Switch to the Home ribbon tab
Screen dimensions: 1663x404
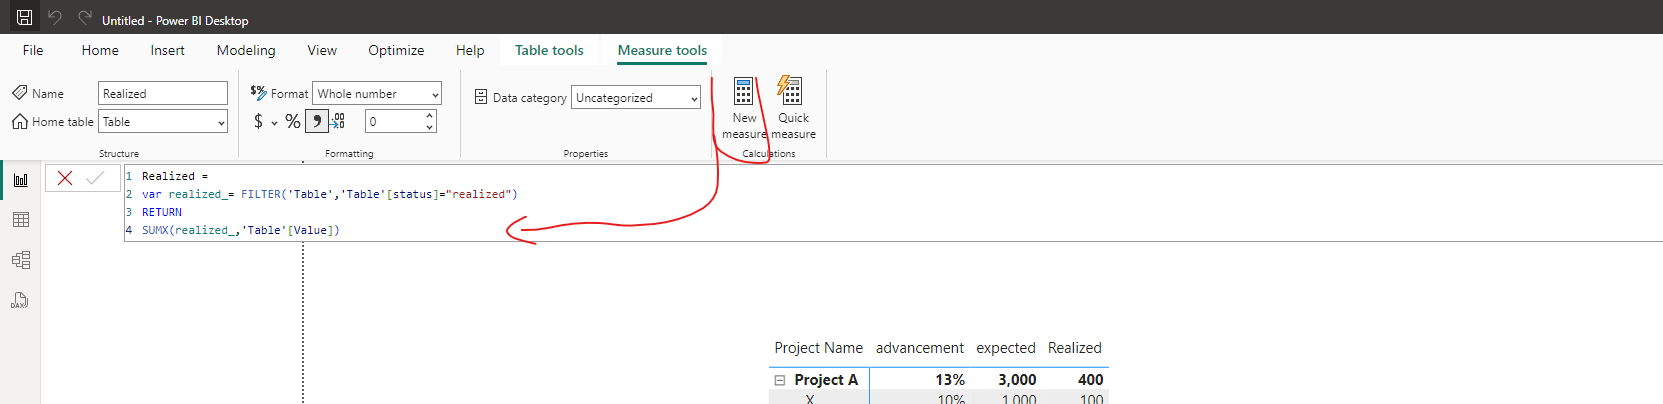point(100,50)
